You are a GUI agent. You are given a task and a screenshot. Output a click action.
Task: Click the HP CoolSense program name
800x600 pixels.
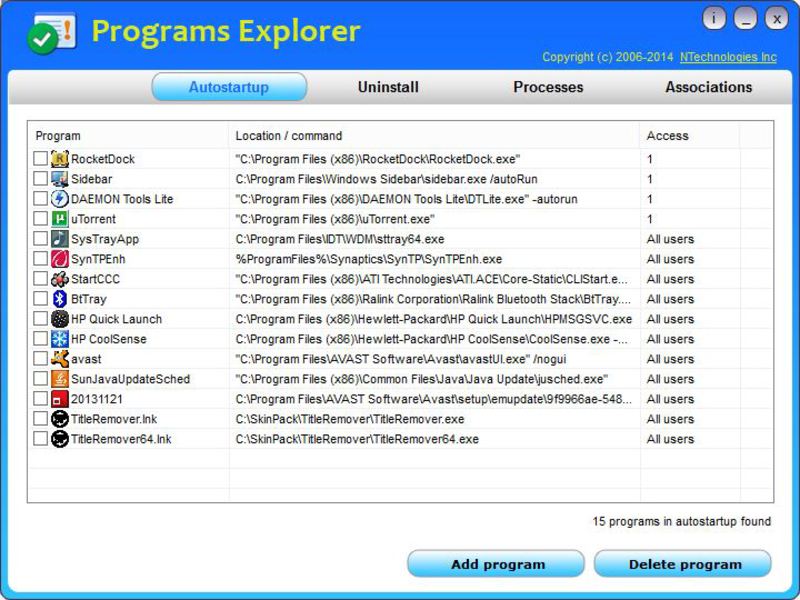109,339
